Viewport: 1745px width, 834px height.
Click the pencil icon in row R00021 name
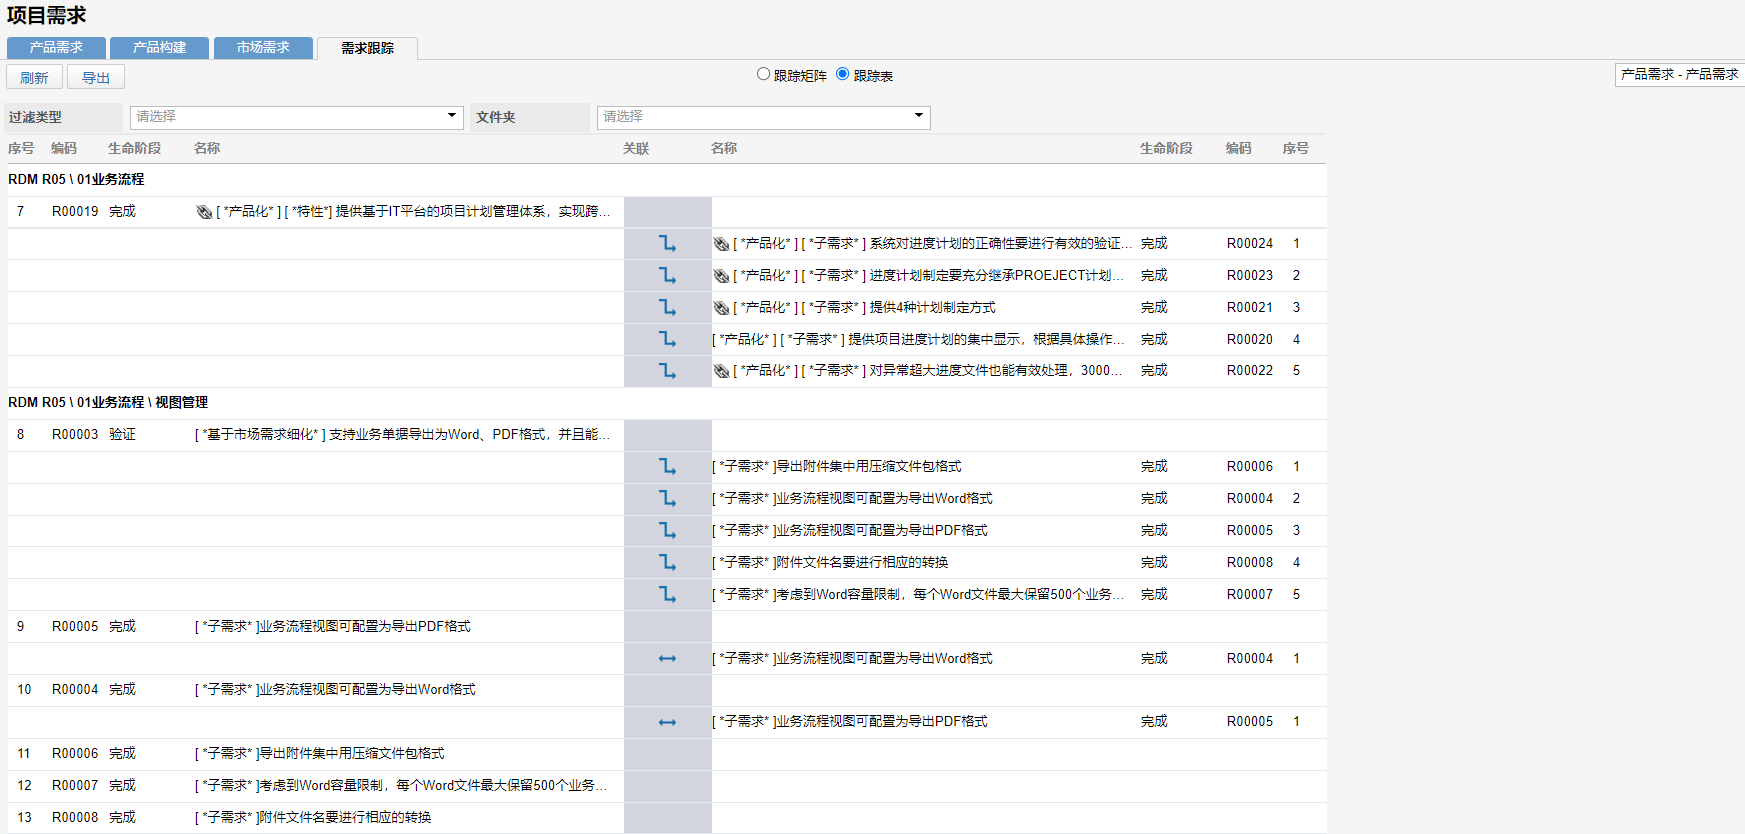pos(721,308)
